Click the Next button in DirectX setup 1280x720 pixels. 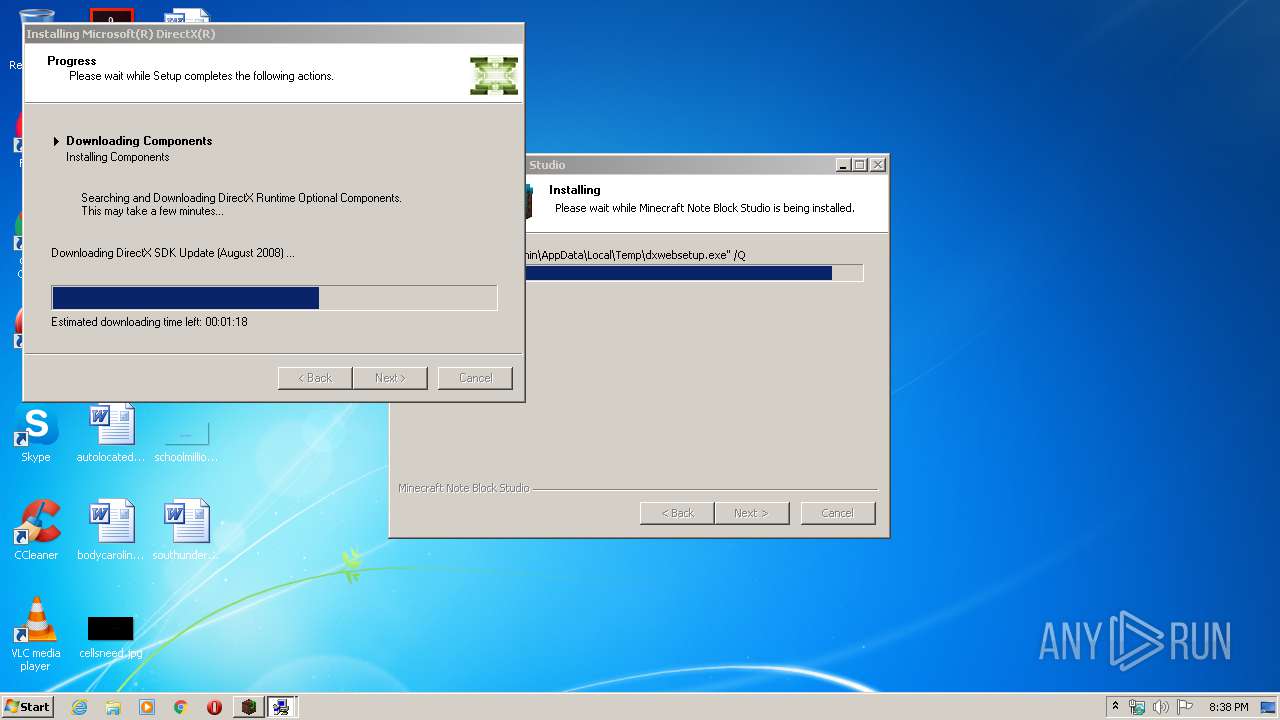click(390, 378)
